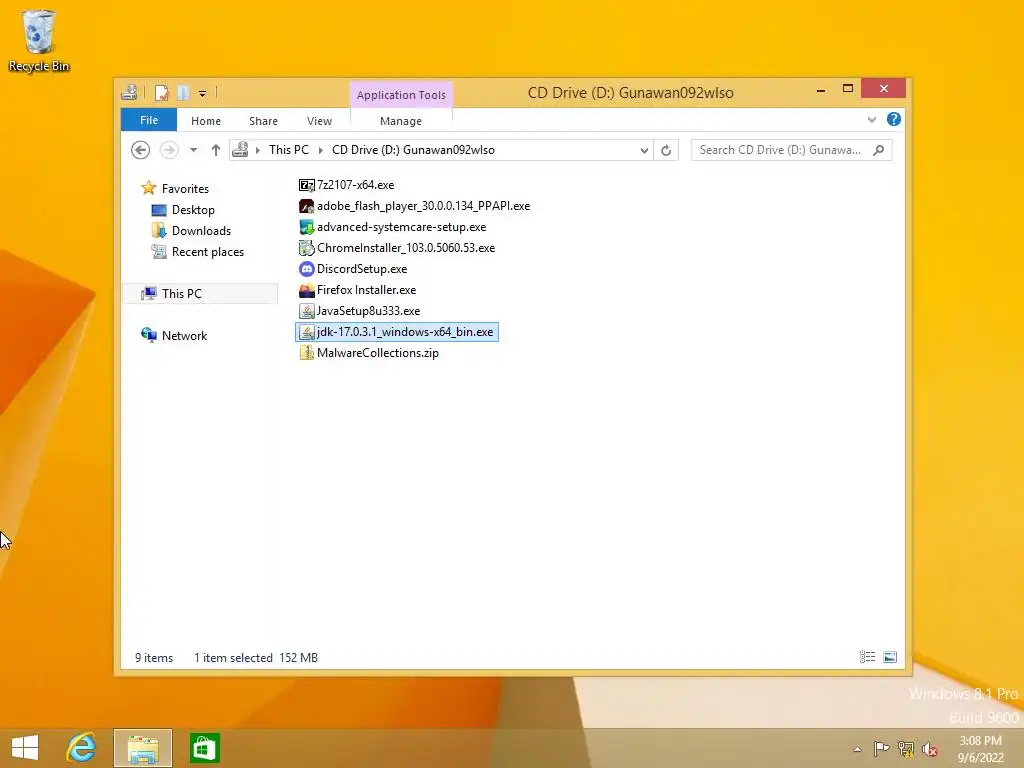The image size is (1024, 768).
Task: Switch to Large icons view in status bar
Action: [x=890, y=657]
